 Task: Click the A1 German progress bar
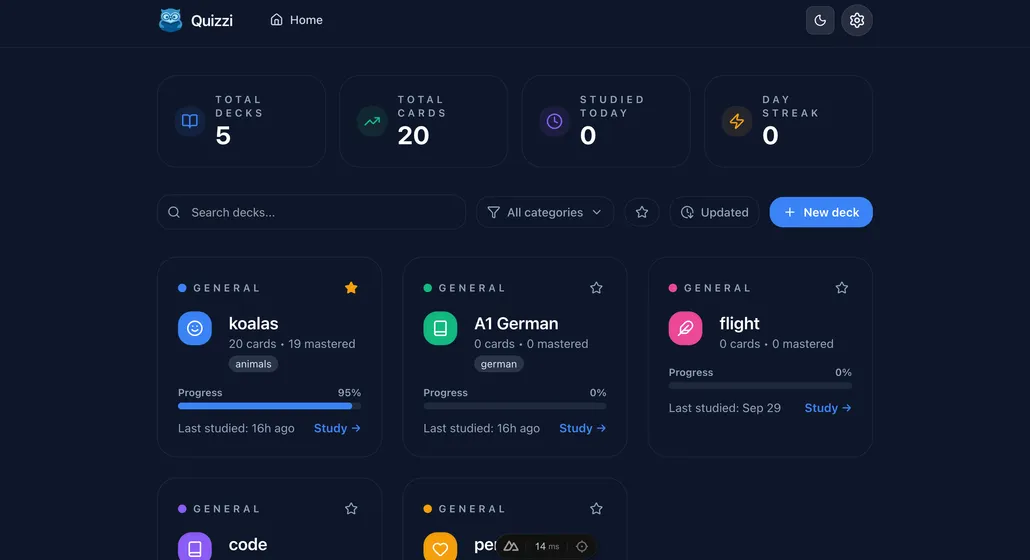514,406
